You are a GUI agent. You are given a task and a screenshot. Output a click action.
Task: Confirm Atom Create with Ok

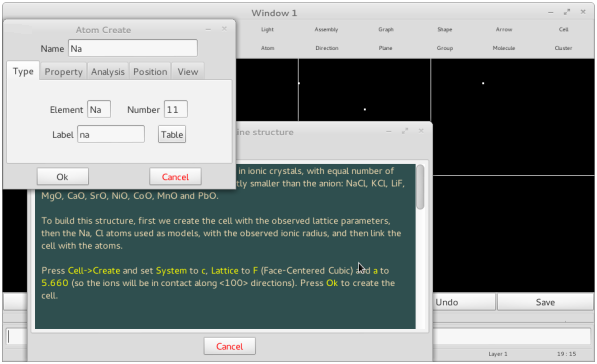(x=62, y=177)
